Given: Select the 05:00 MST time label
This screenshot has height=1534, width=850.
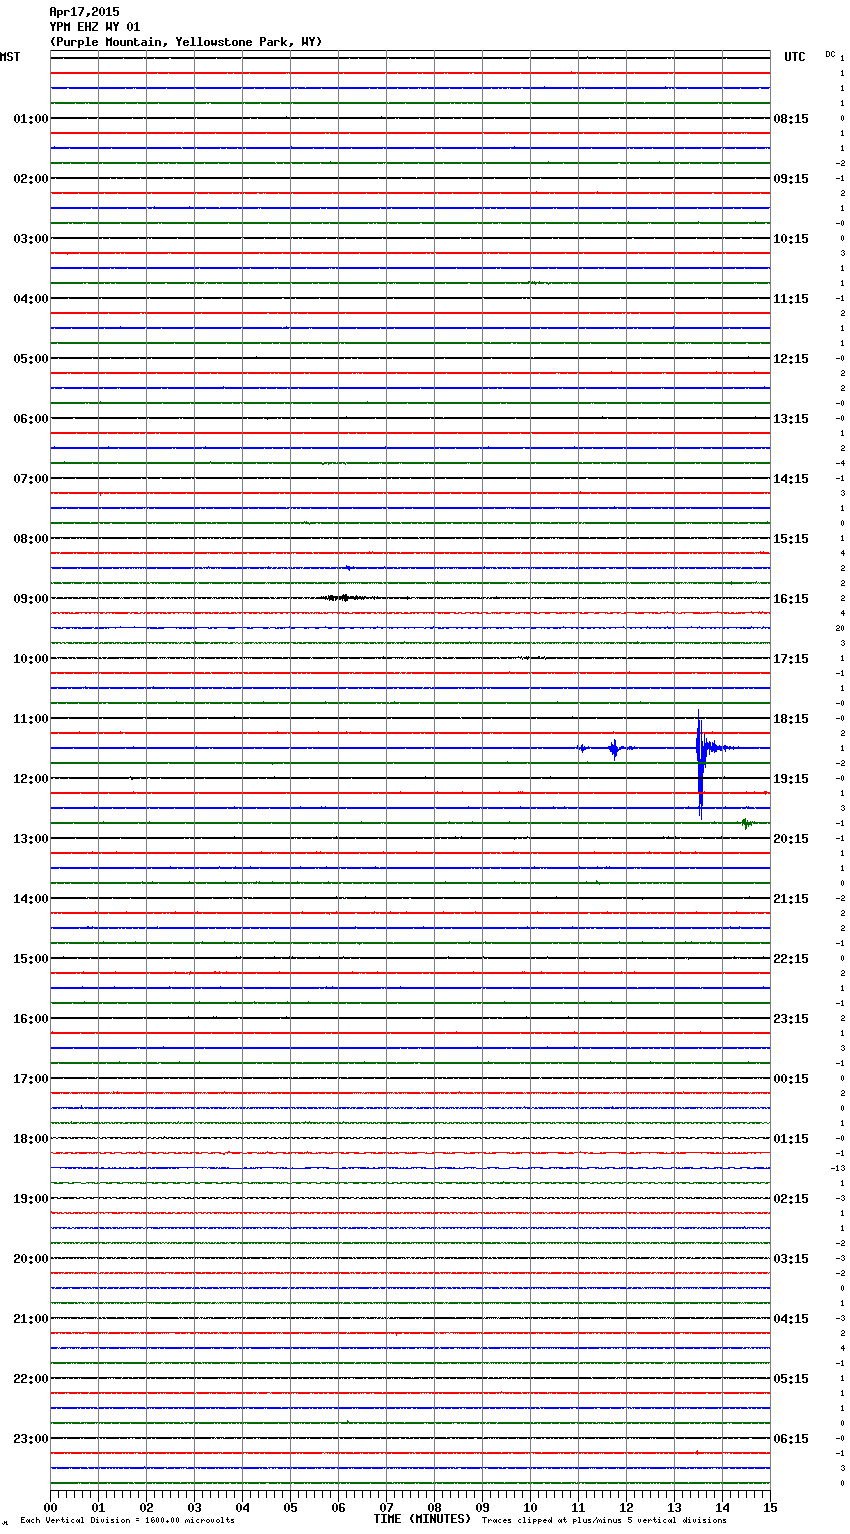Looking at the screenshot, I should point(31,359).
